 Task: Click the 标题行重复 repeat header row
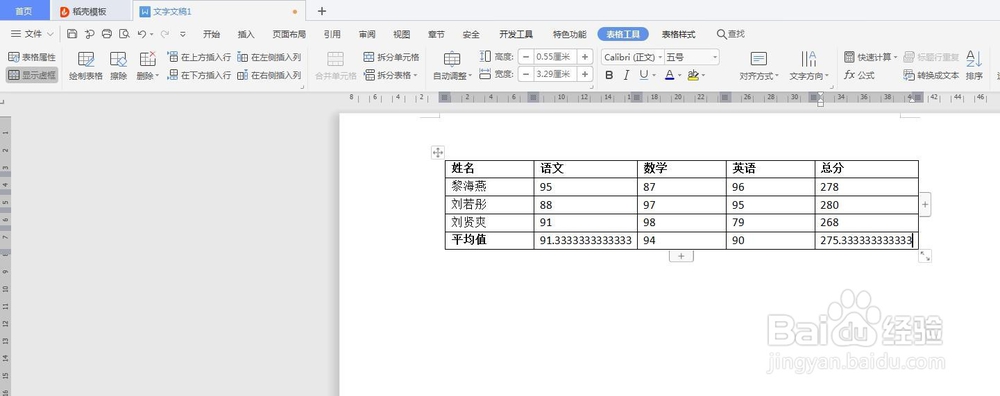pyautogui.click(x=932, y=57)
